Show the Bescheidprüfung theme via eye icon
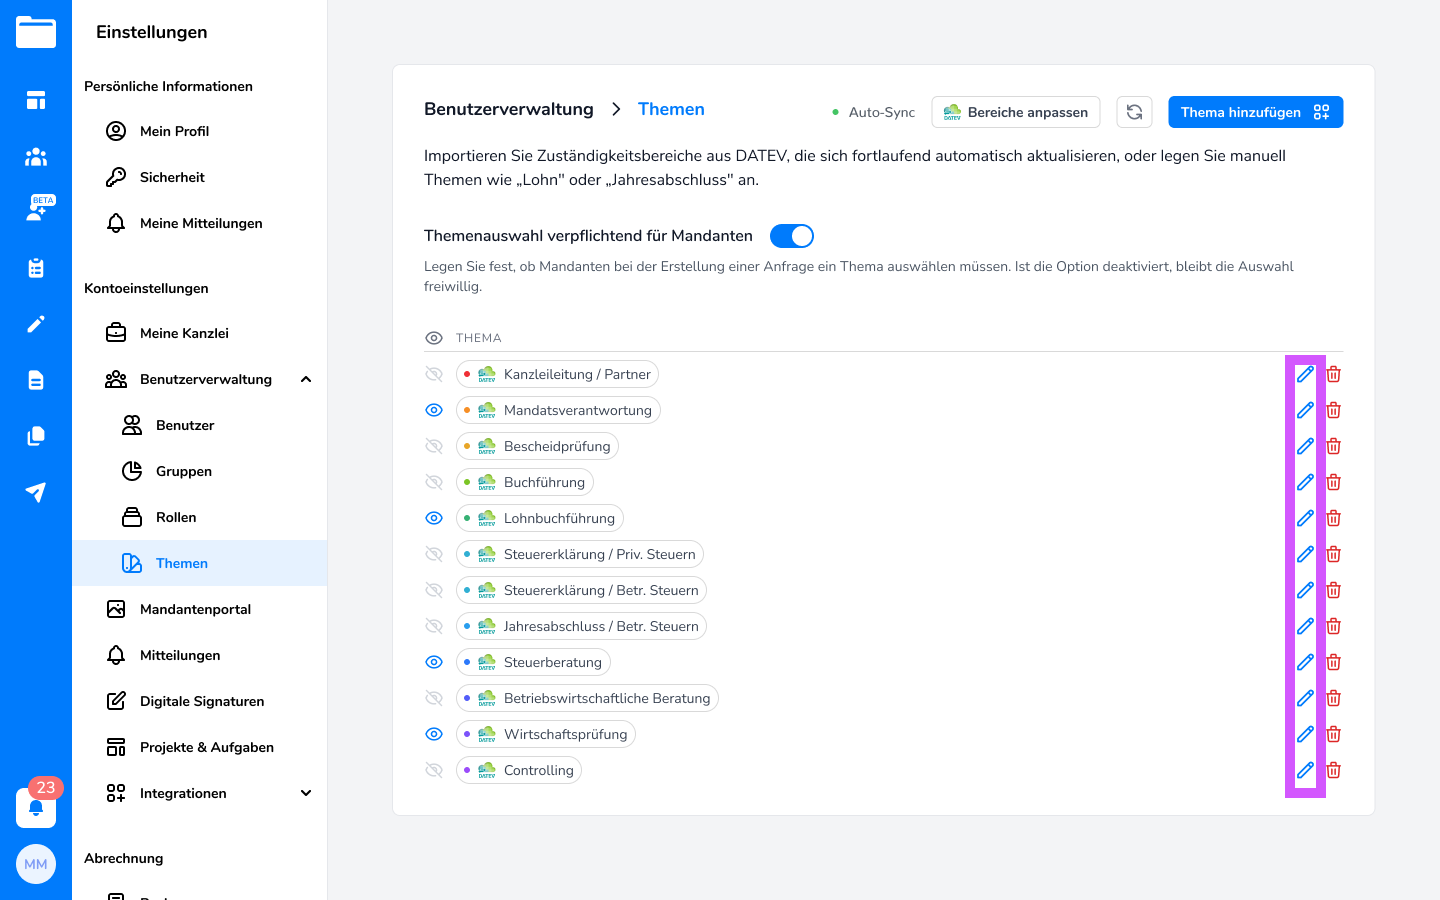This screenshot has width=1440, height=900. point(434,446)
